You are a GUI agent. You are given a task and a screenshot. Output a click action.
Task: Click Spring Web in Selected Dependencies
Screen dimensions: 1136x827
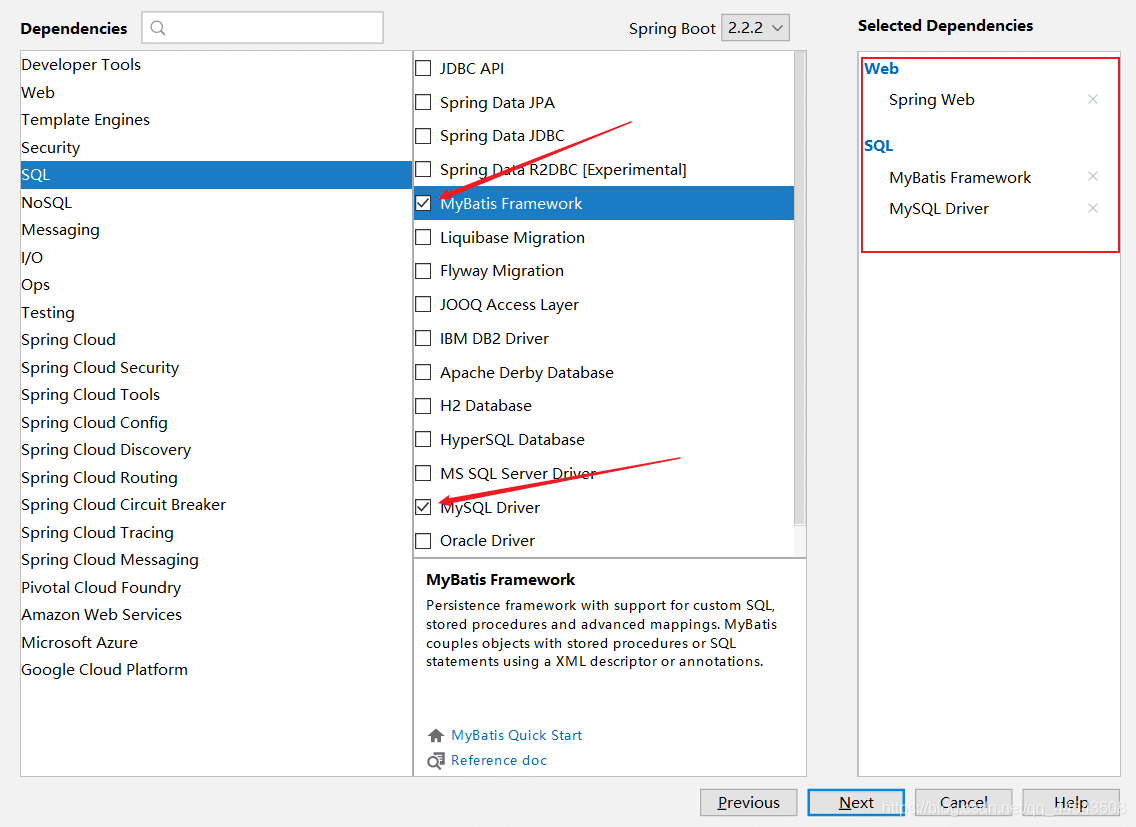pos(932,100)
